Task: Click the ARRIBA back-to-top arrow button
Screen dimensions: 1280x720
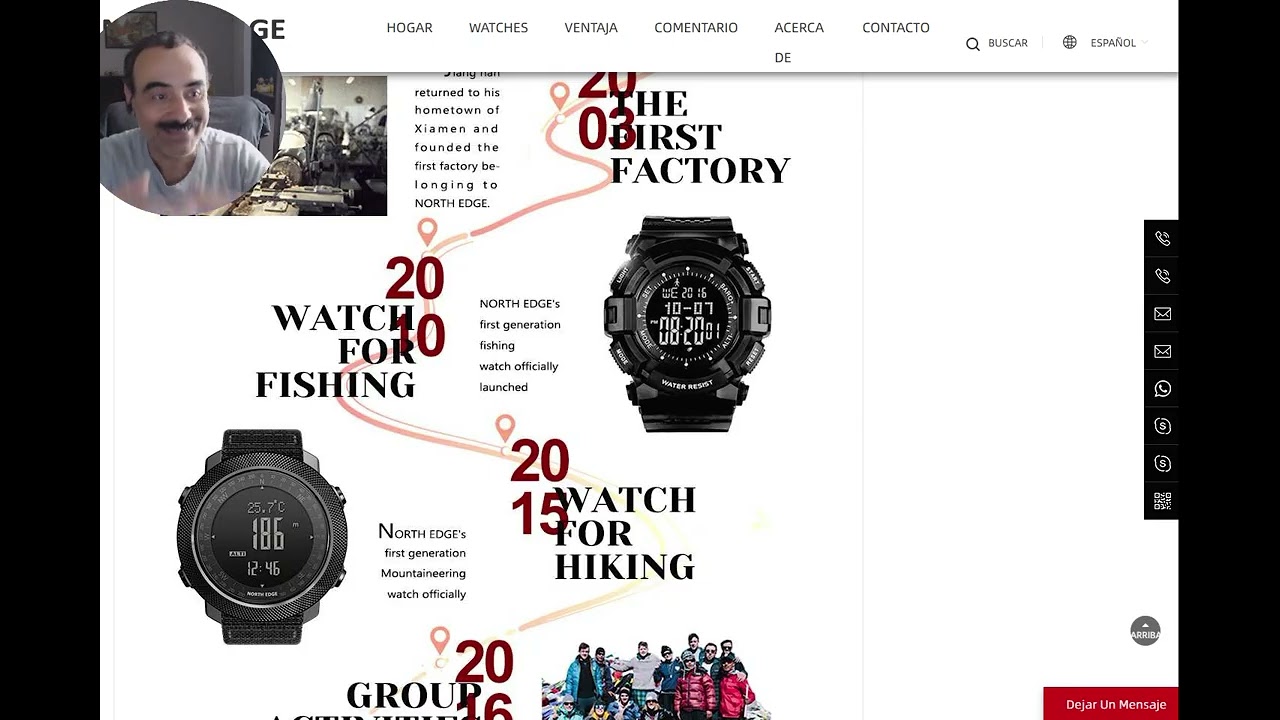Action: [x=1145, y=630]
